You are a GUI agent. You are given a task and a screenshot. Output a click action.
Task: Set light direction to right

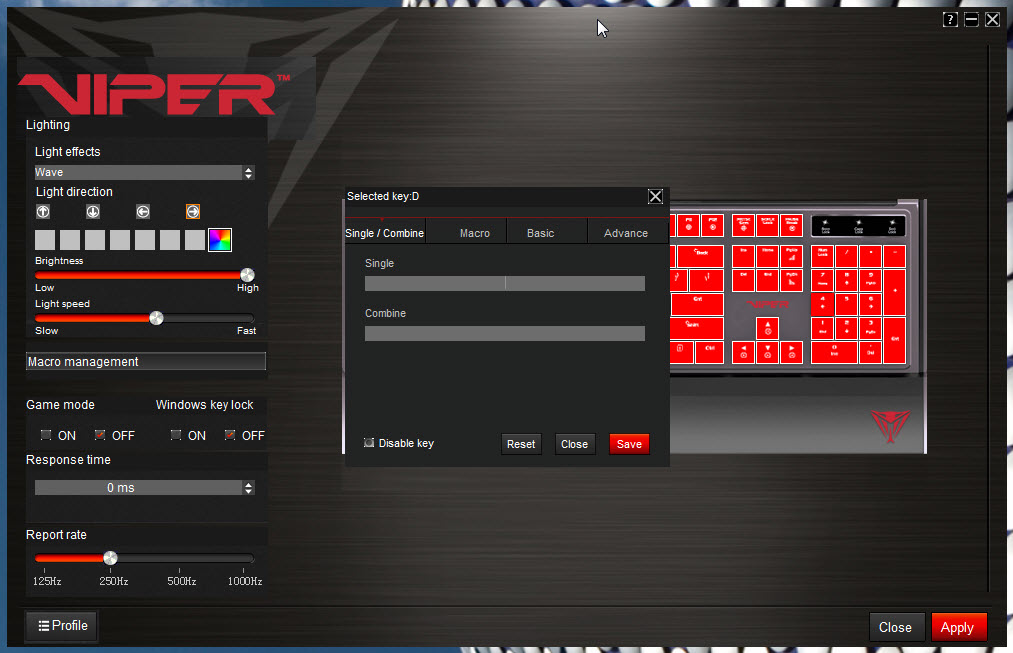pyautogui.click(x=193, y=211)
